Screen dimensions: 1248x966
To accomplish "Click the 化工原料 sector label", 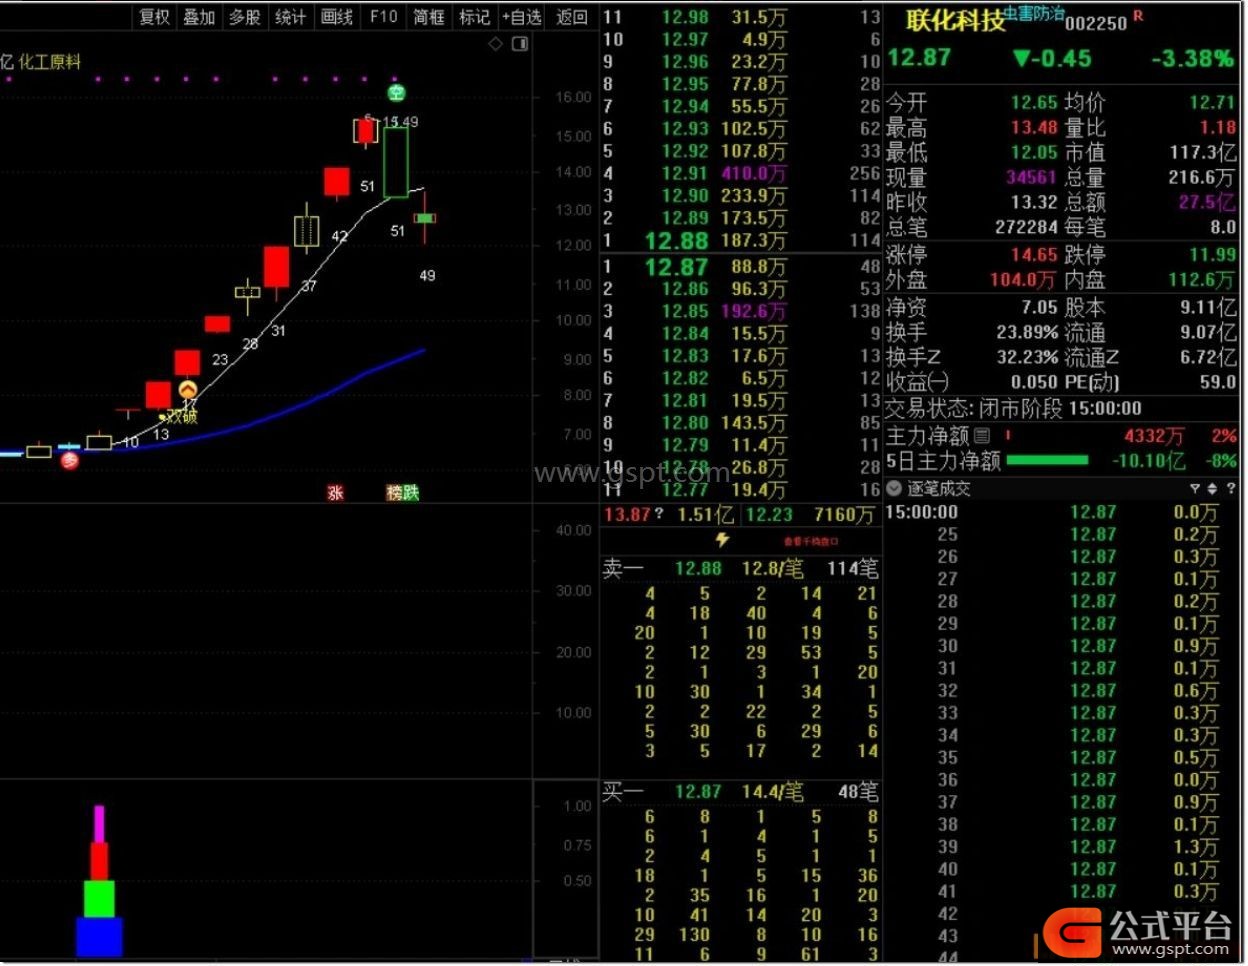I will (50, 62).
